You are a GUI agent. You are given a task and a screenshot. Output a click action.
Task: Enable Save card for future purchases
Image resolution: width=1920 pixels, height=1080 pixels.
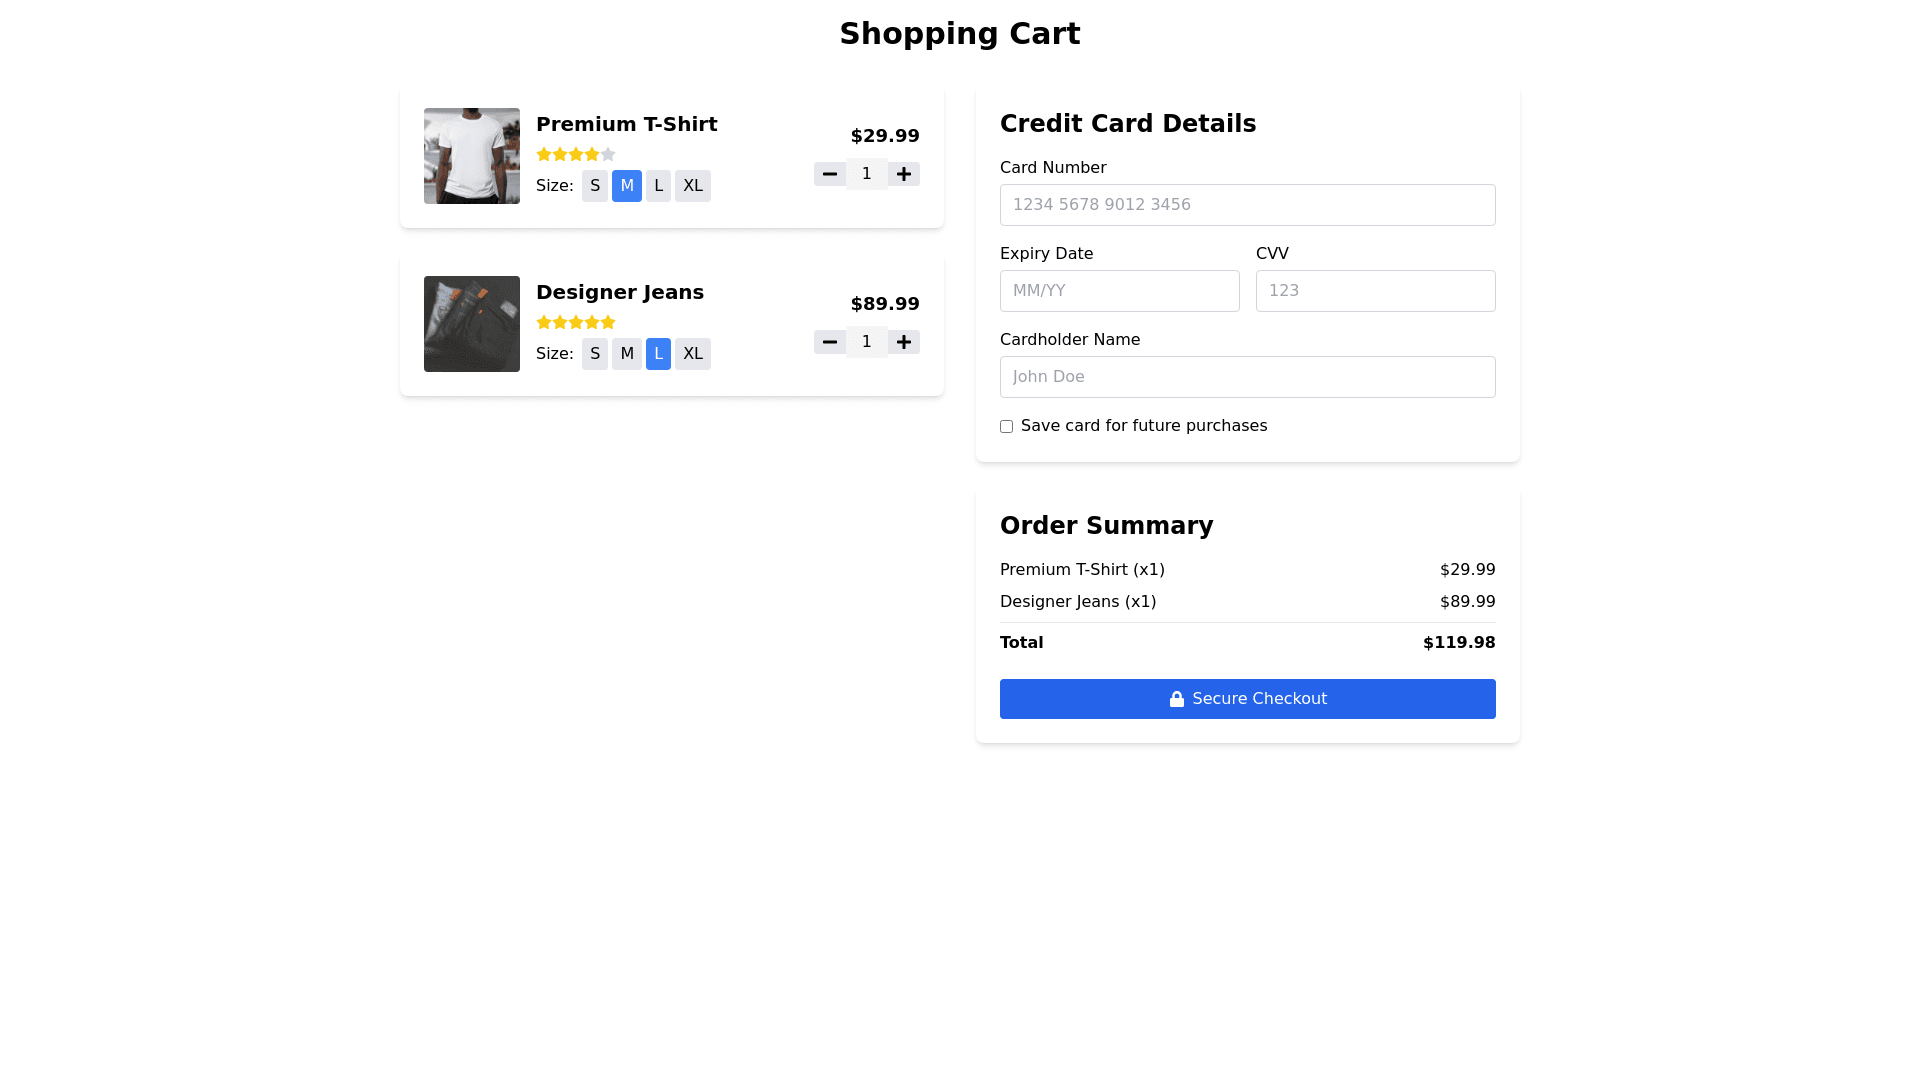tap(1007, 427)
